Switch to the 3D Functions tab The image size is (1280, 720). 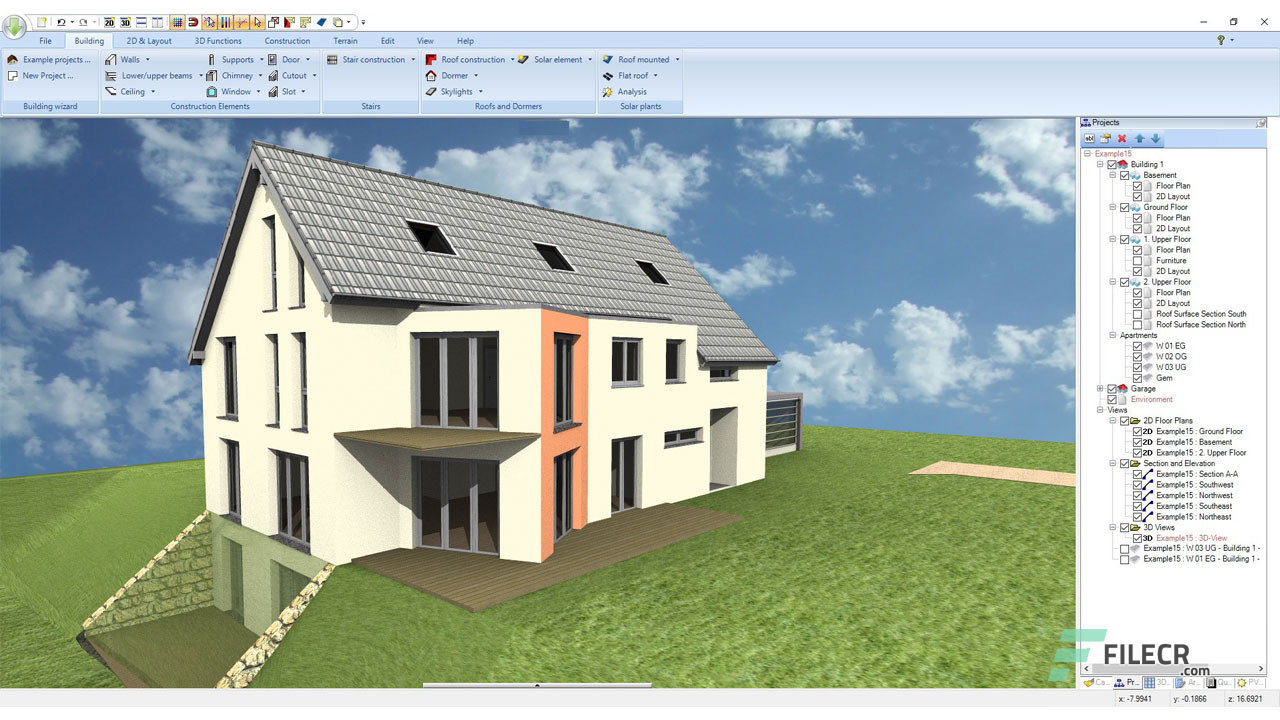point(218,41)
